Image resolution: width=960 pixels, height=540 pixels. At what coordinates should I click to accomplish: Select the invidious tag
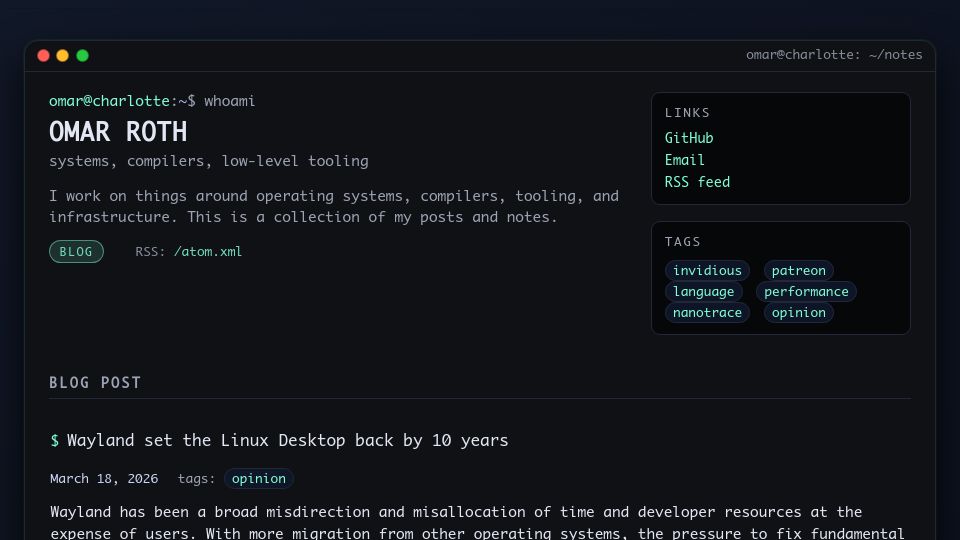707,271
